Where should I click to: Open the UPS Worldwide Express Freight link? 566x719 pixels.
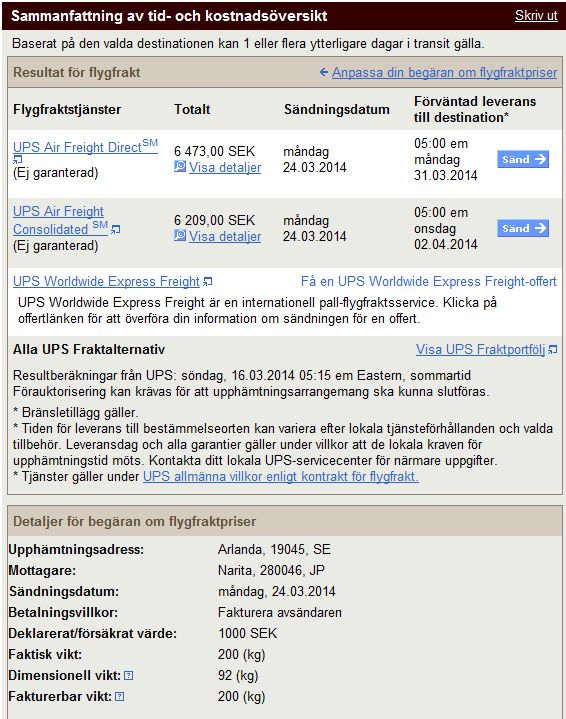106,281
